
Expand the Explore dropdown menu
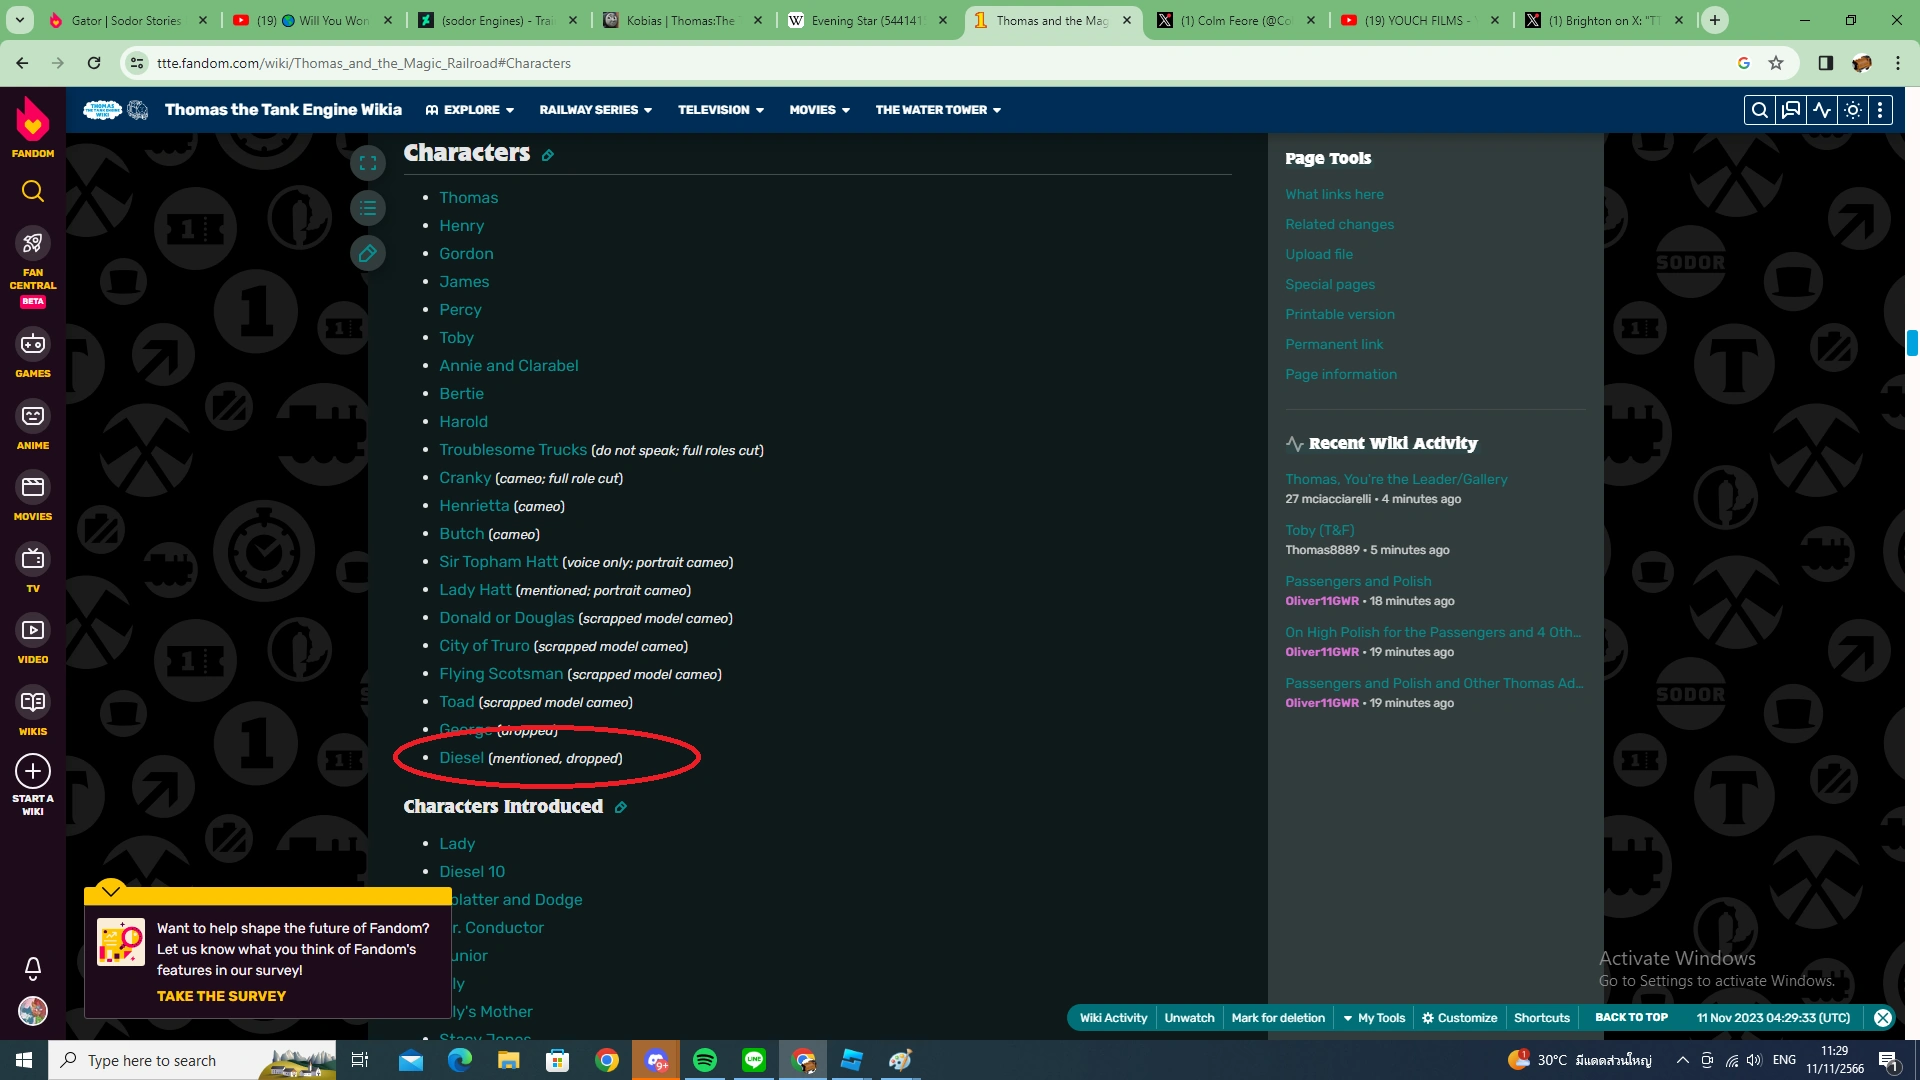470,110
